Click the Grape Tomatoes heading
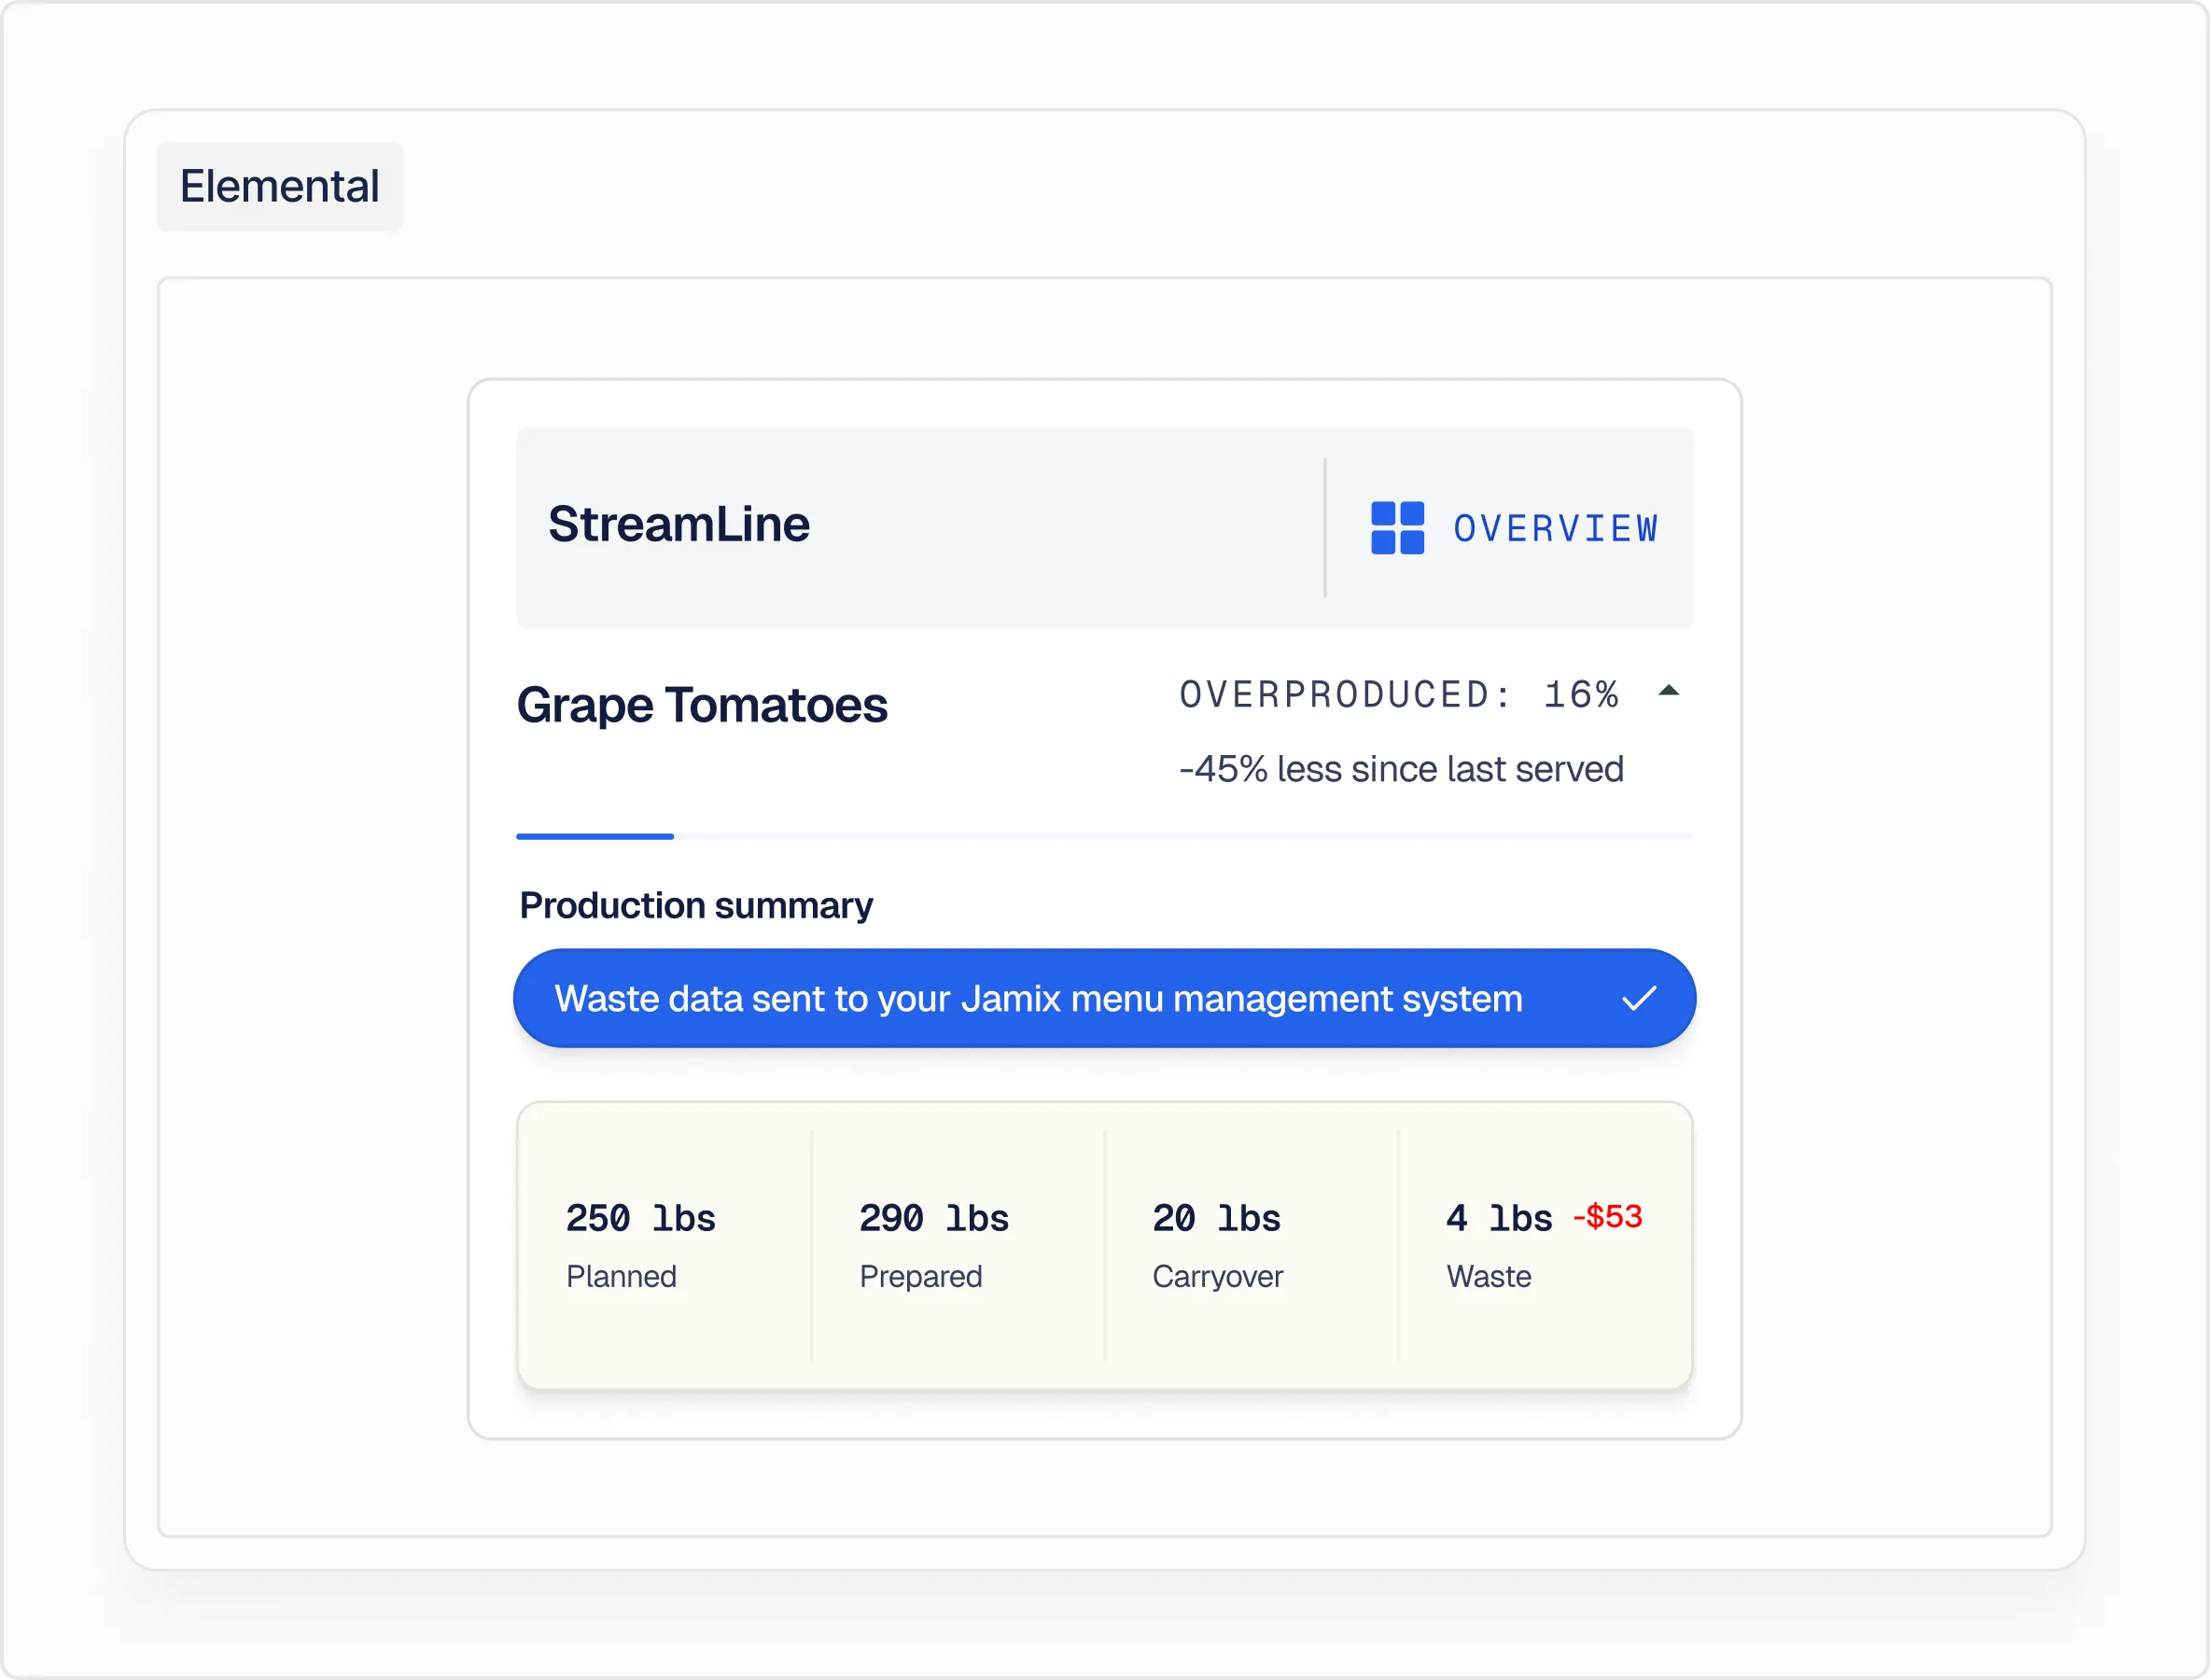The image size is (2210, 1680). (702, 705)
